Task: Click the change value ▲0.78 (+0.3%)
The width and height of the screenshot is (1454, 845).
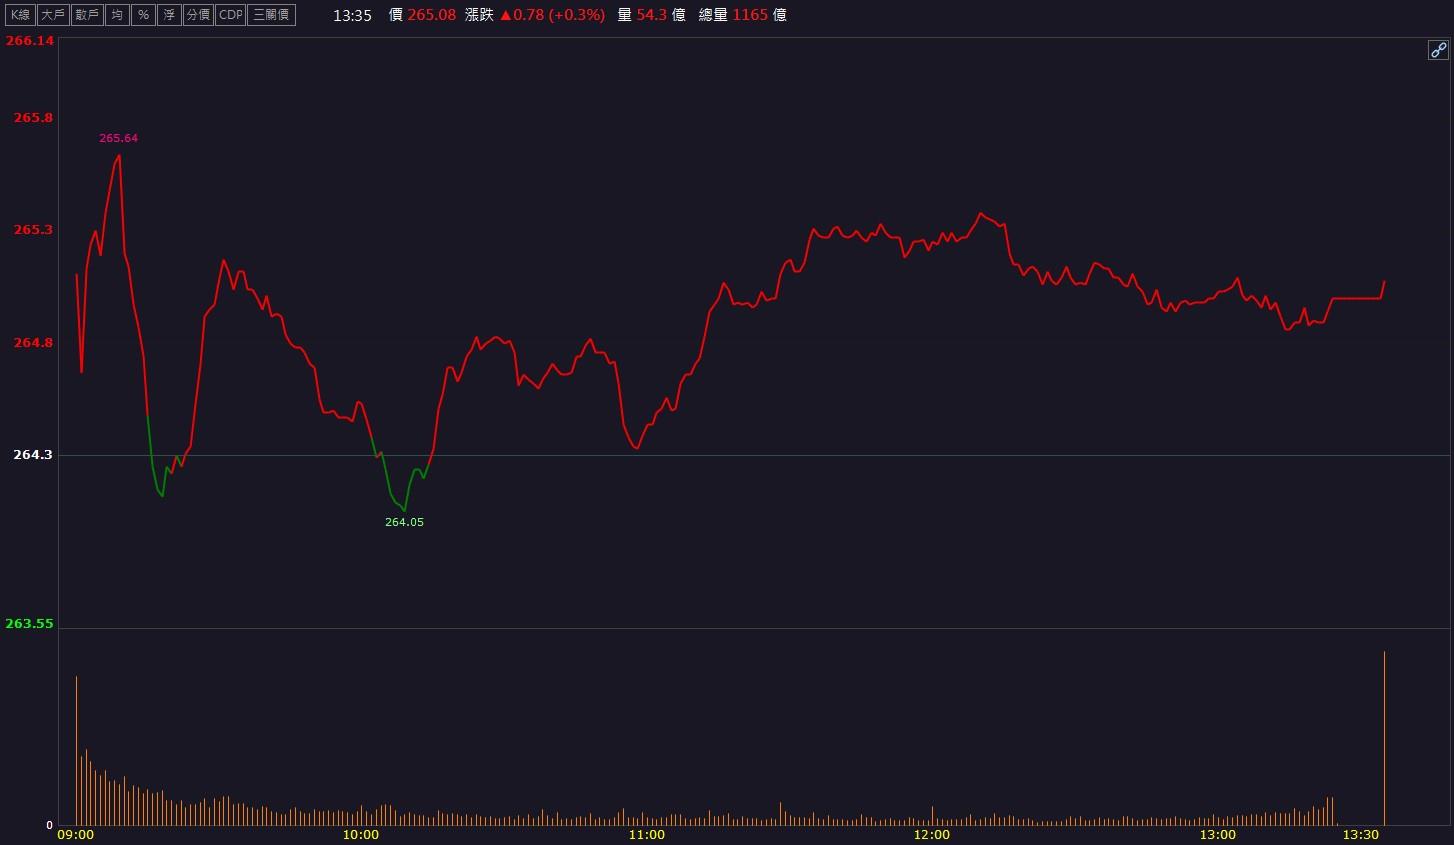Action: click(x=552, y=15)
